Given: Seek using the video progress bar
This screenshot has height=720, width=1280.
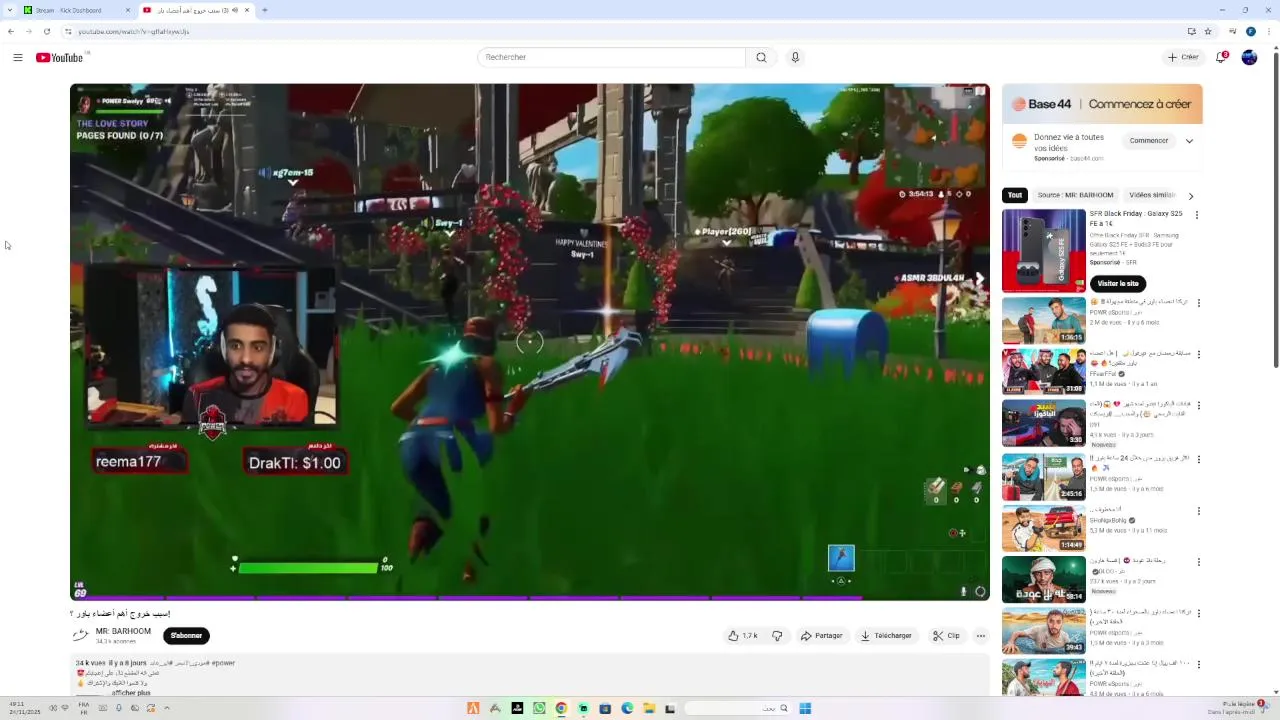Looking at the screenshot, I should pos(530,598).
